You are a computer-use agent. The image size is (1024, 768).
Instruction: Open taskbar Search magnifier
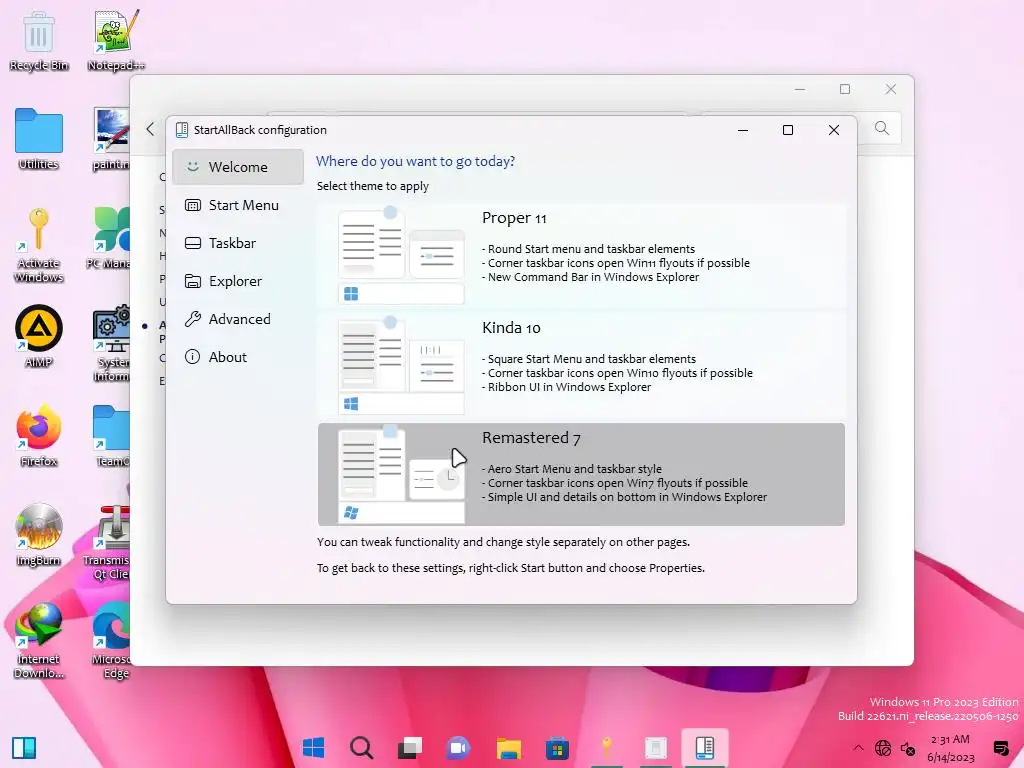coord(361,747)
